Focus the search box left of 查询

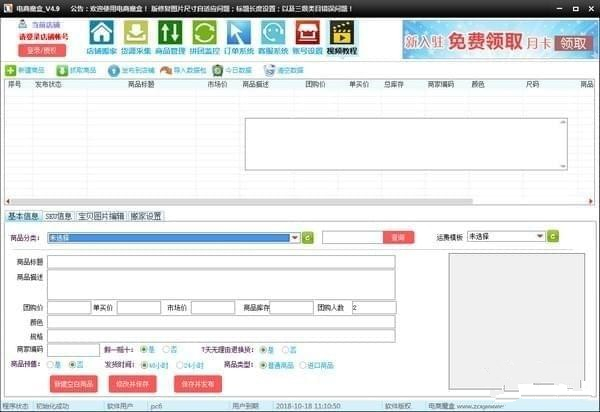point(352,238)
